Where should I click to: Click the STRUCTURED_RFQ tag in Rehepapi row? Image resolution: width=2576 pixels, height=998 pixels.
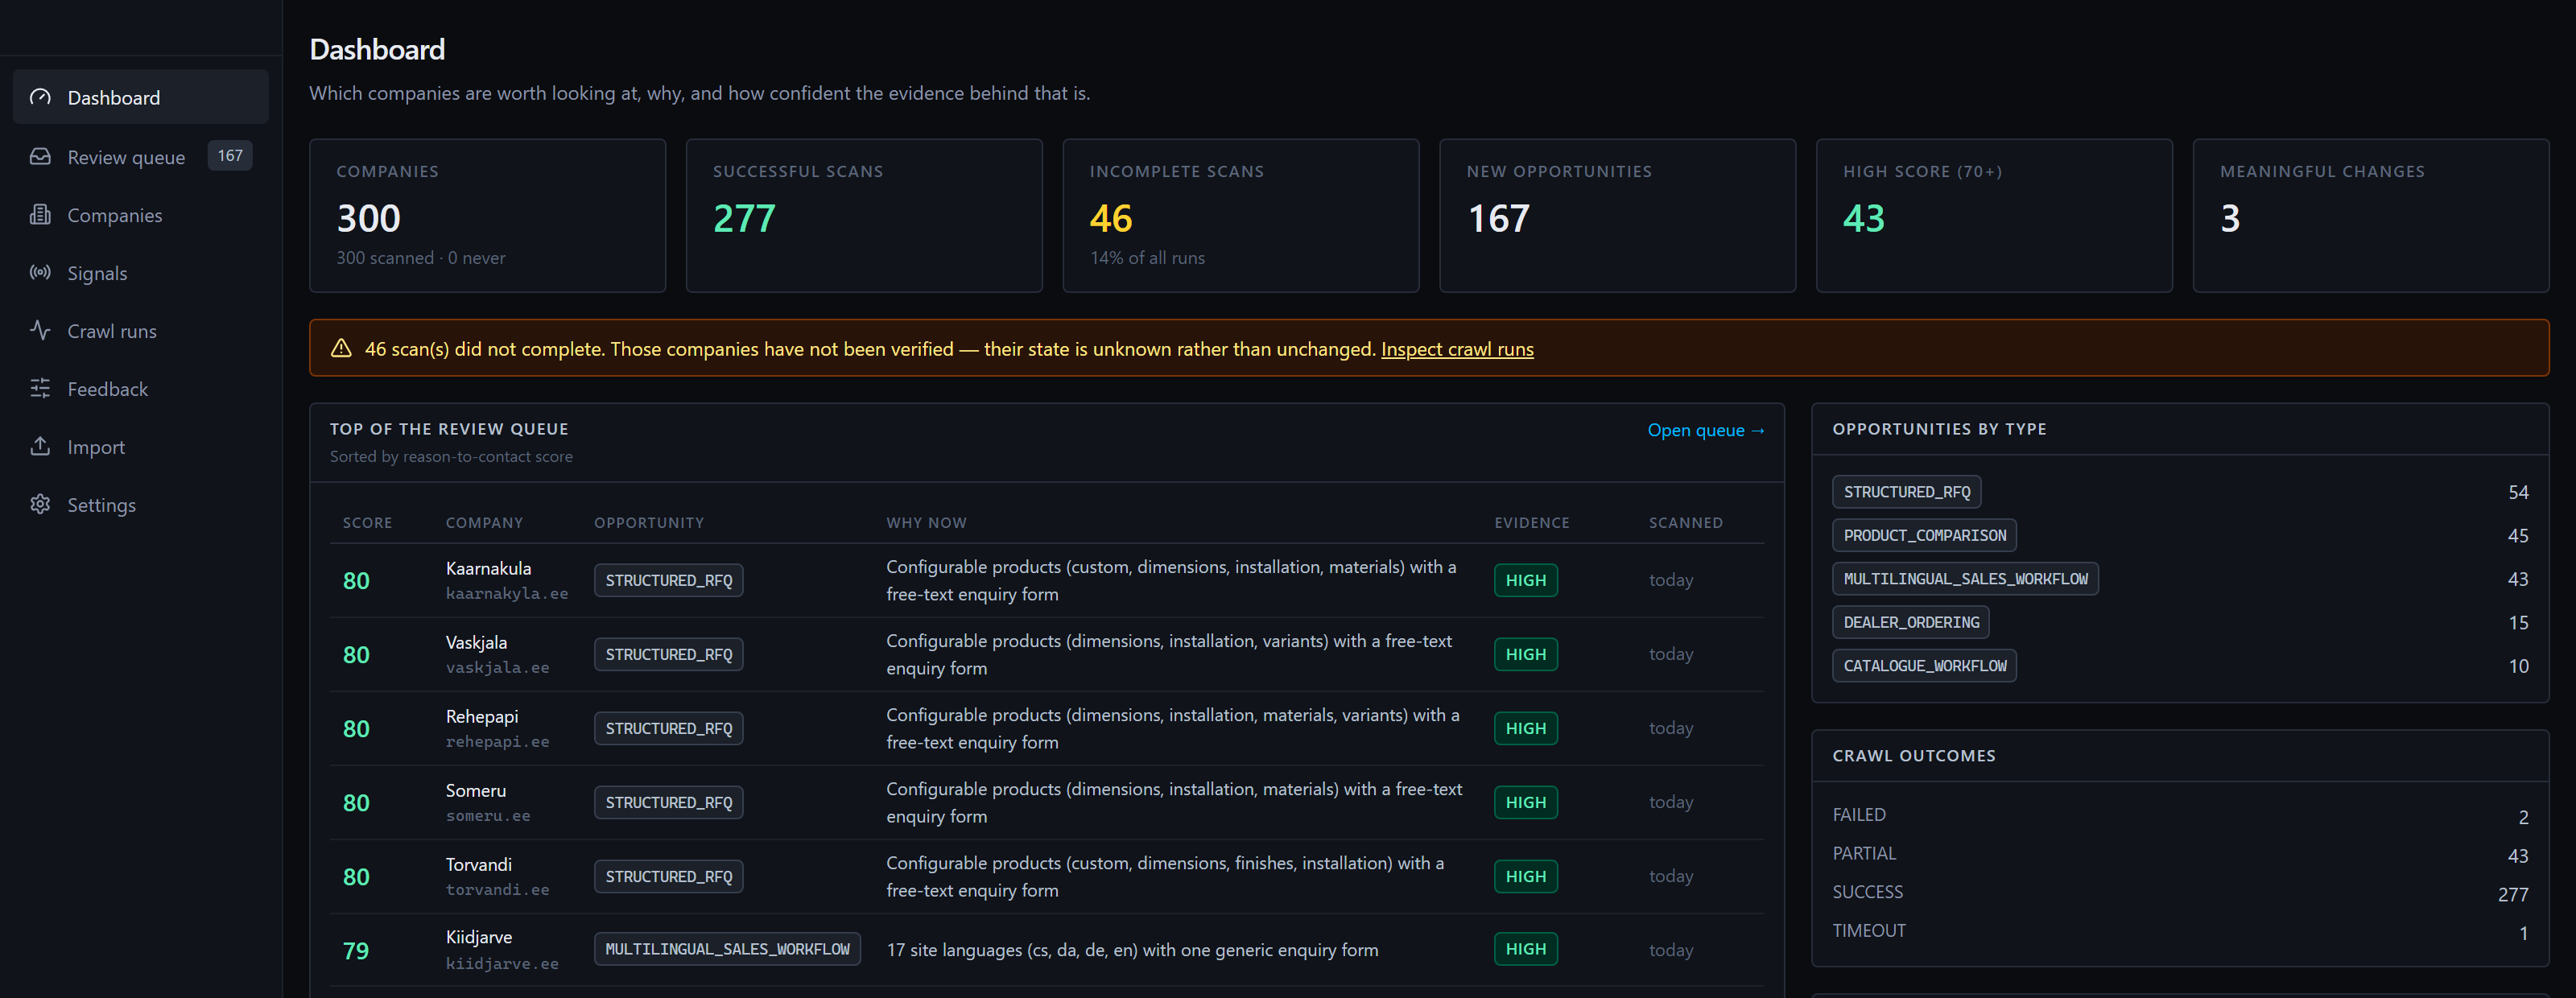(669, 728)
